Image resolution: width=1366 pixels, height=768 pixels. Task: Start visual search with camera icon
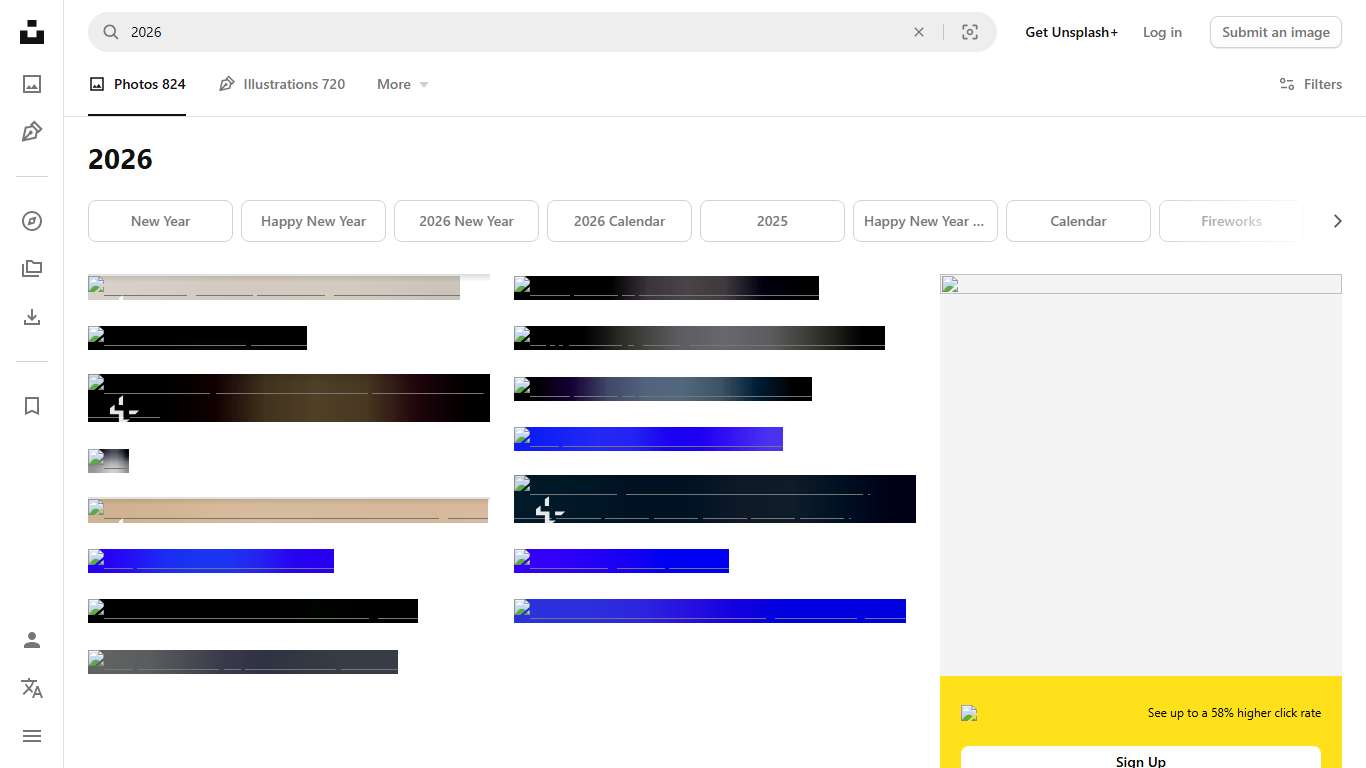[x=969, y=32]
